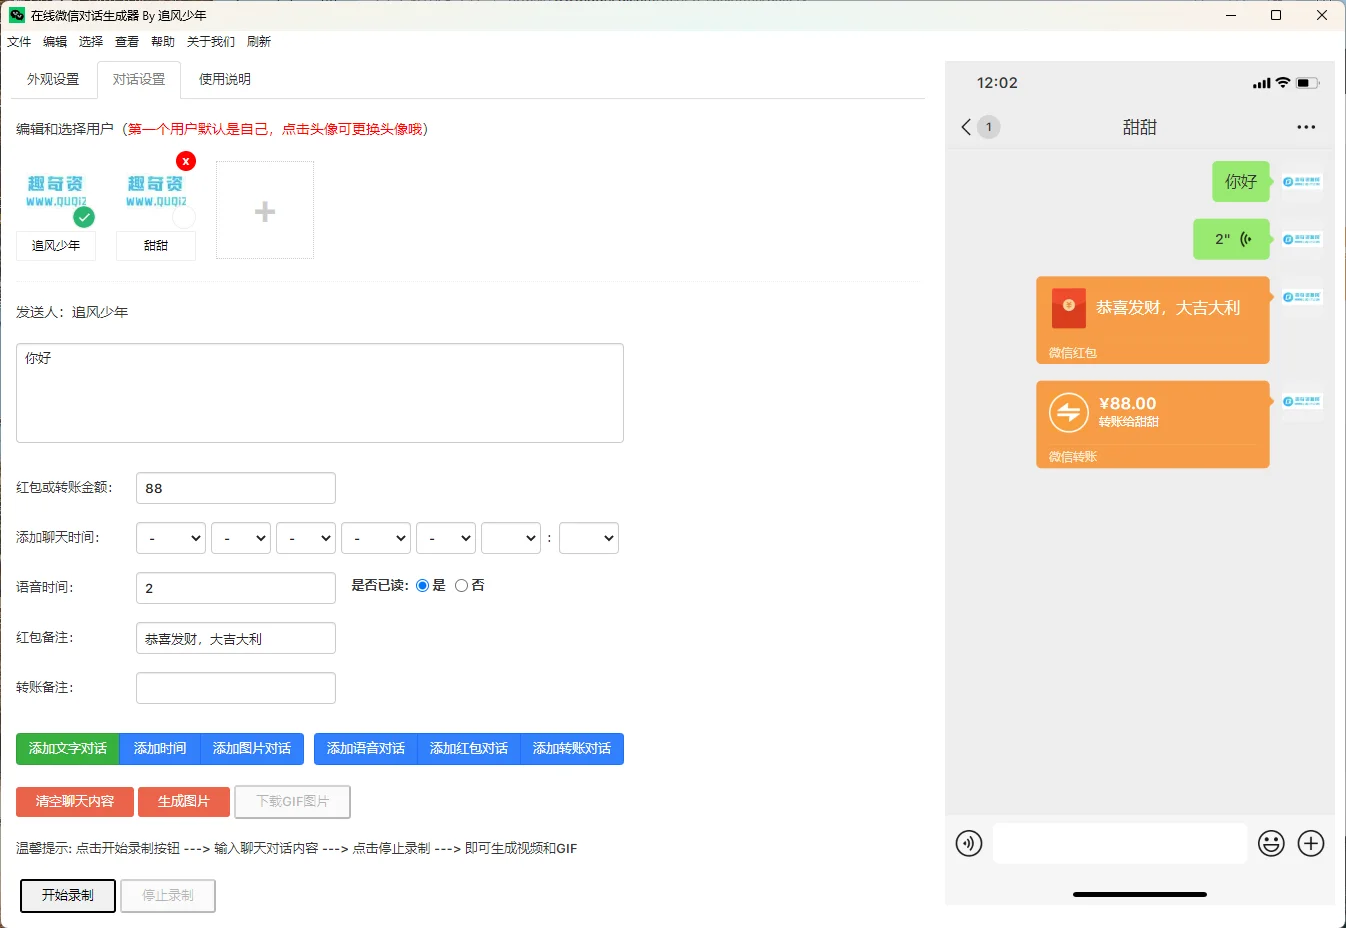Click the 转账备注 input field
1346x928 pixels.
click(235, 687)
